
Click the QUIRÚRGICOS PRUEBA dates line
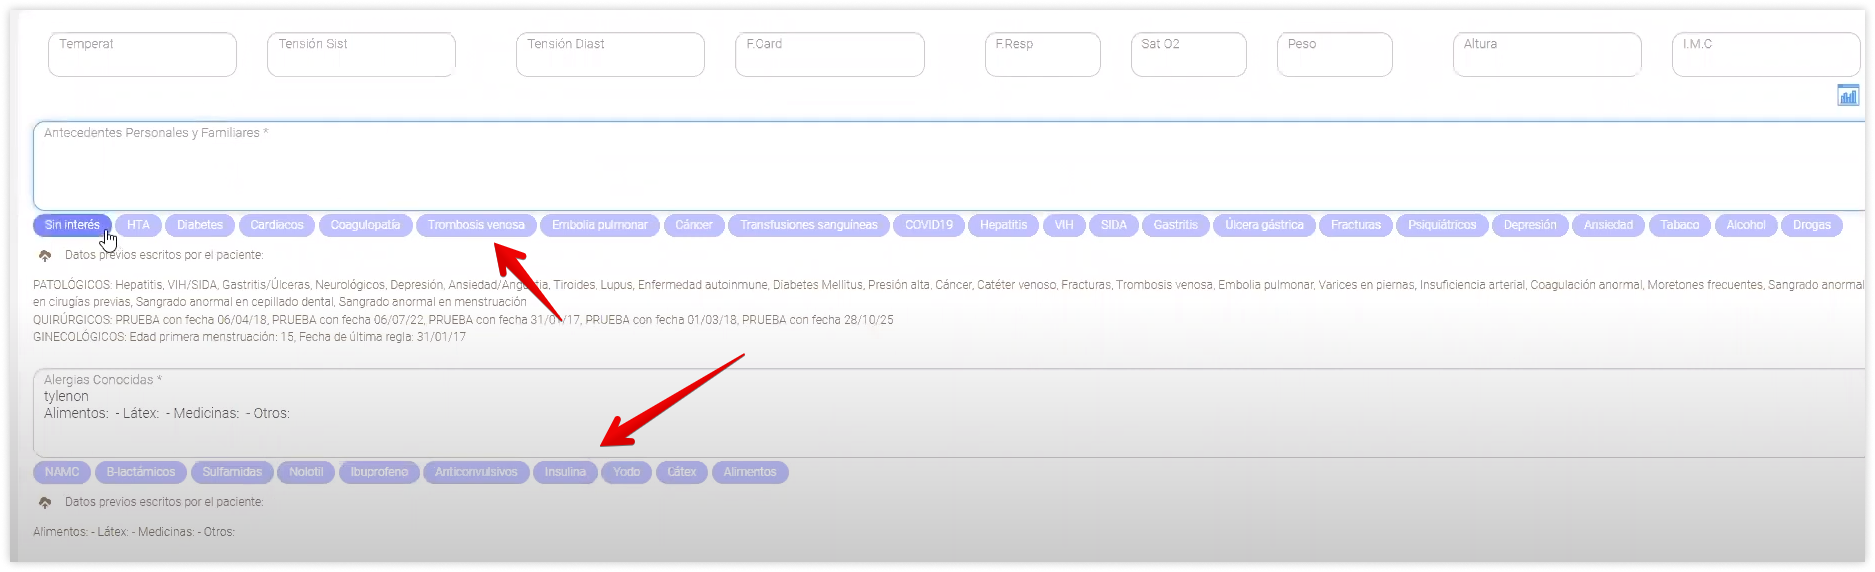[463, 320]
